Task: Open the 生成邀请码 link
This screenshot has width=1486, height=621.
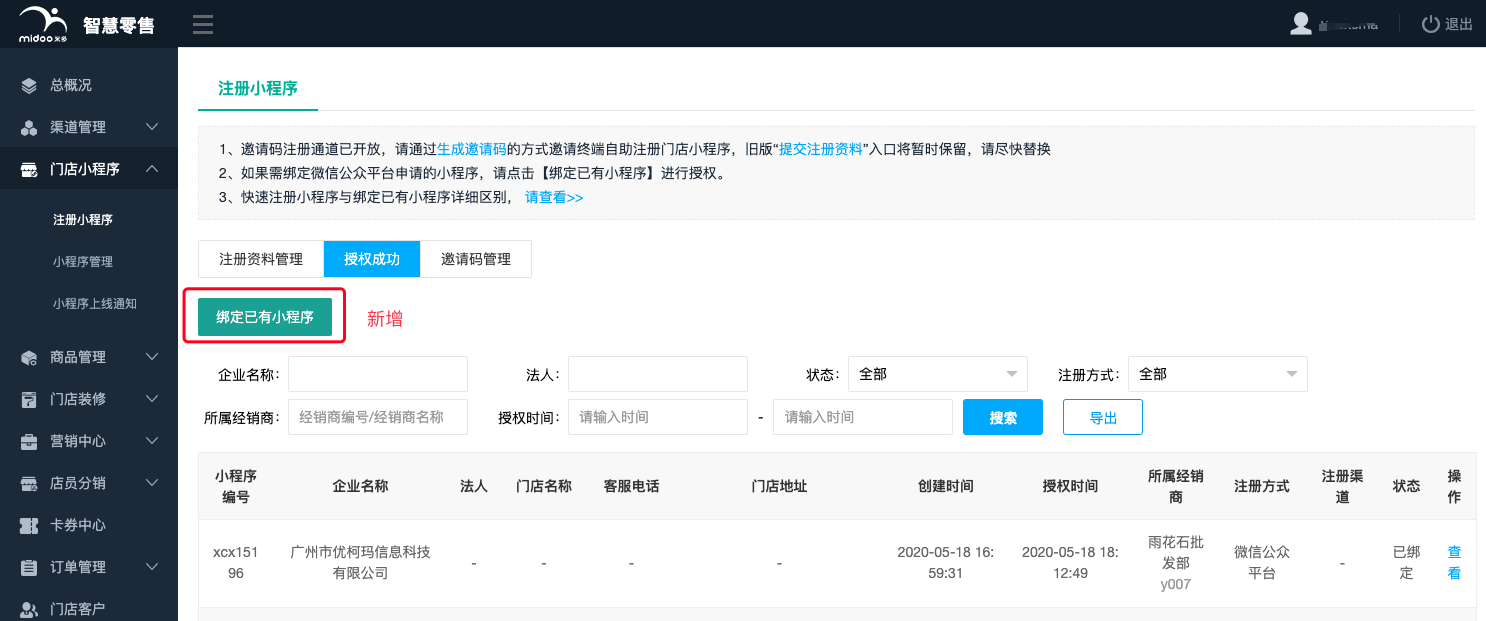Action: click(471, 149)
